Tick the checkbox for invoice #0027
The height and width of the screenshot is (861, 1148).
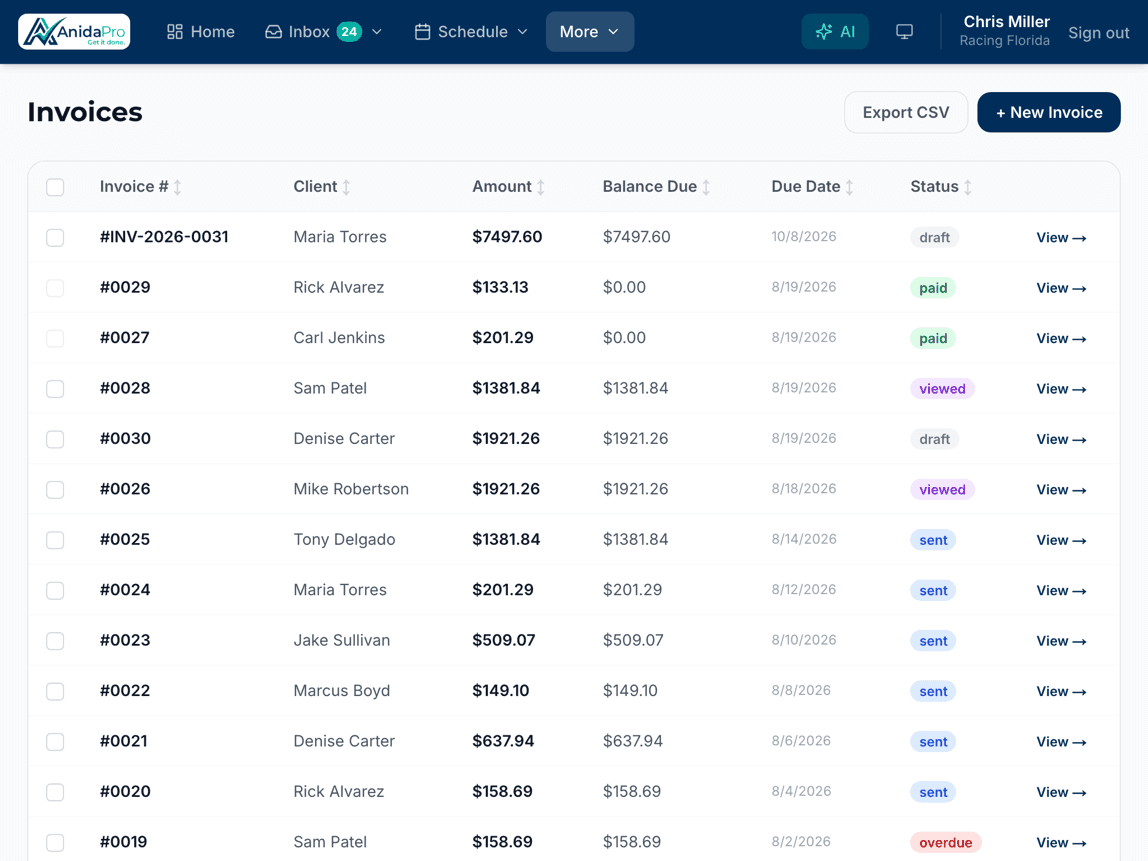click(55, 338)
